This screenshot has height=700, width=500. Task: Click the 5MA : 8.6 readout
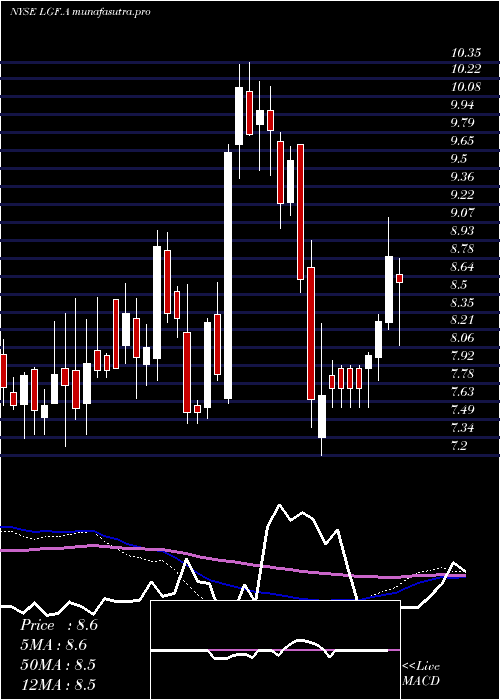coord(53,645)
